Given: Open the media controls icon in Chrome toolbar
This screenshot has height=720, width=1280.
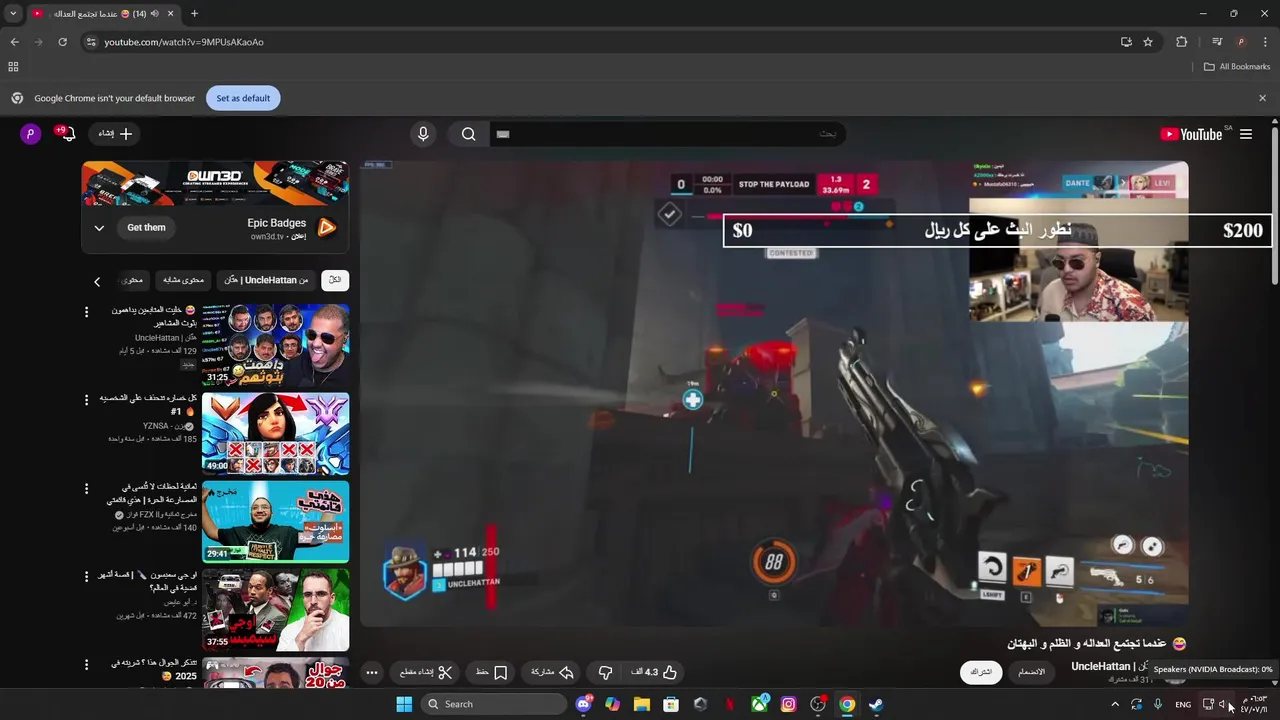Looking at the screenshot, I should (1217, 42).
